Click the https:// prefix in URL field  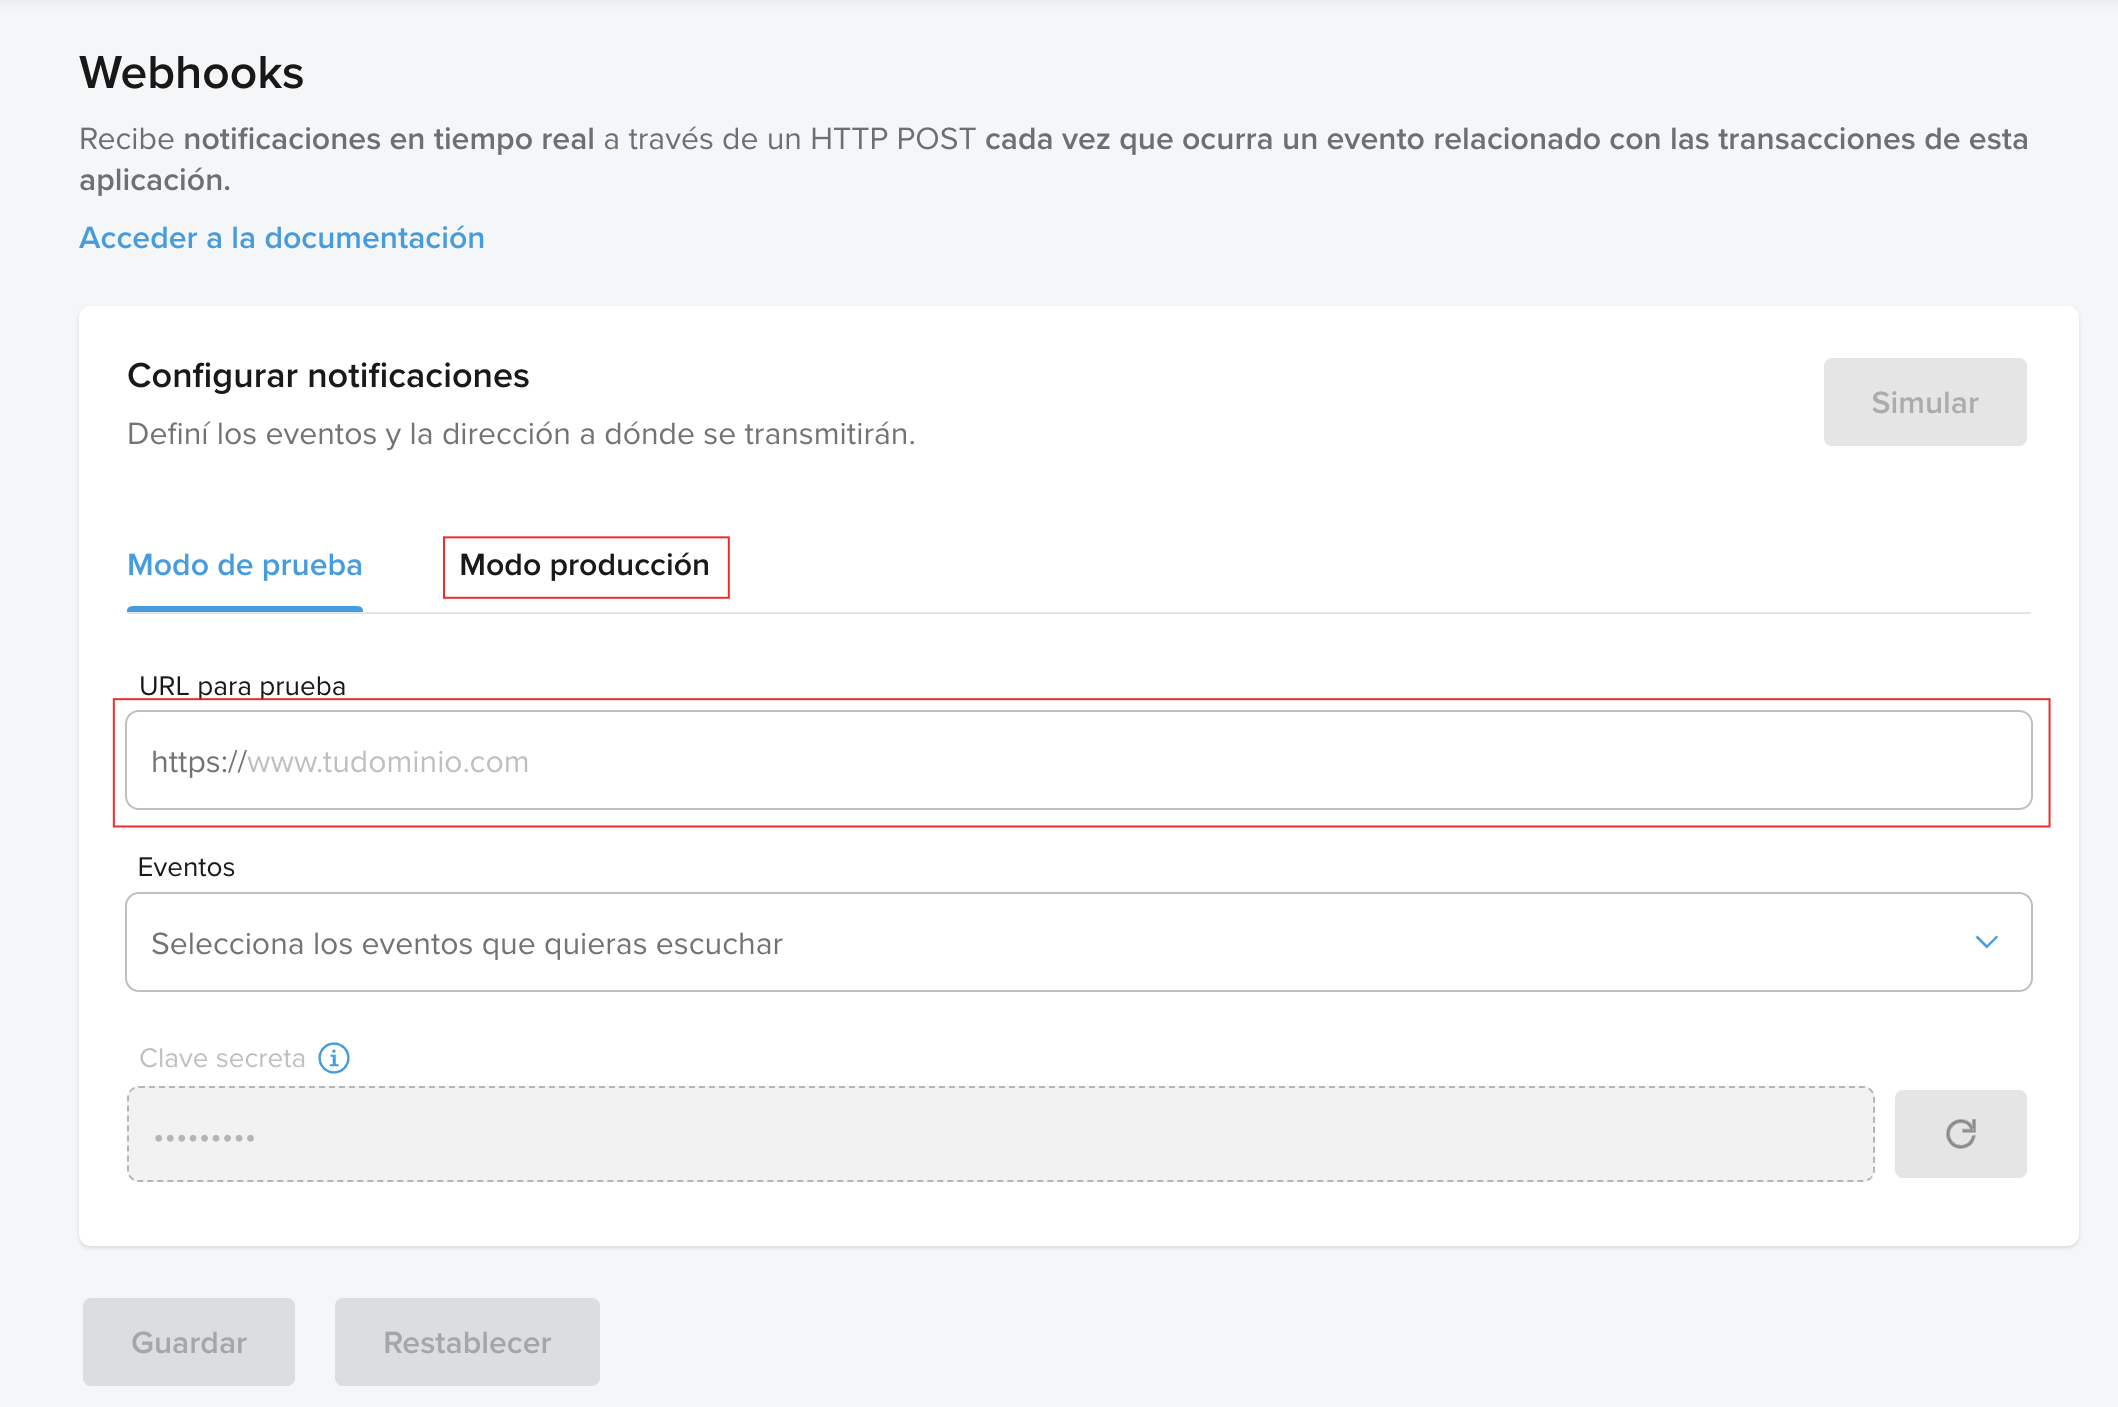[x=198, y=762]
